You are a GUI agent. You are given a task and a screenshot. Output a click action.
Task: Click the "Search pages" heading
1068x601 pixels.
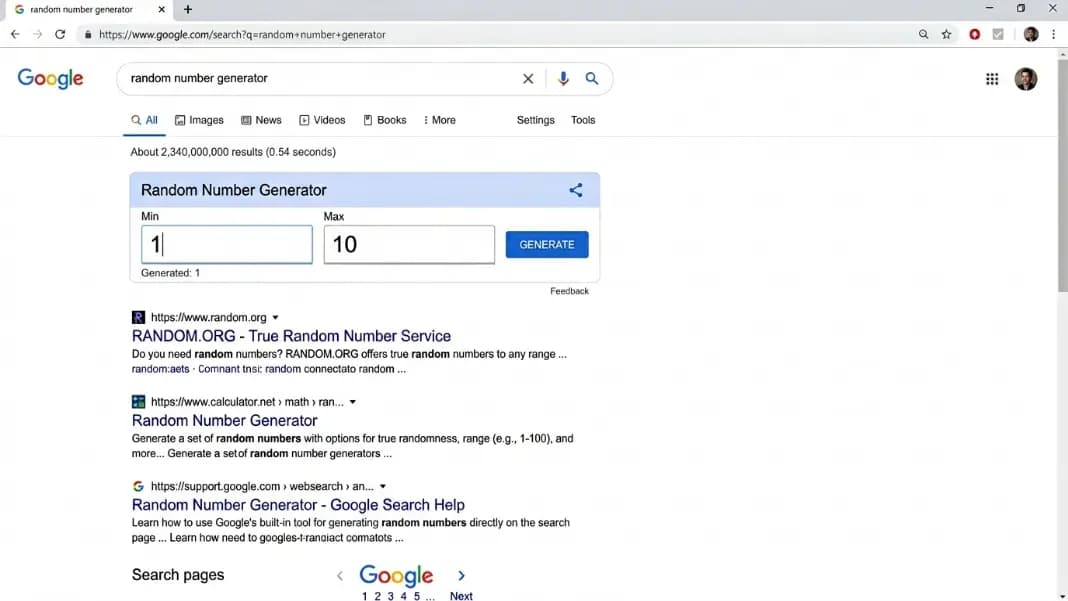(x=178, y=574)
